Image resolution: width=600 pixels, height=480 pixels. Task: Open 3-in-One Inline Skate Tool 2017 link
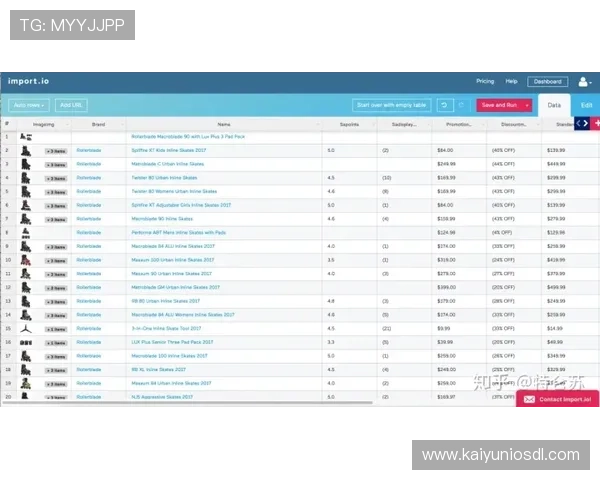click(x=166, y=328)
